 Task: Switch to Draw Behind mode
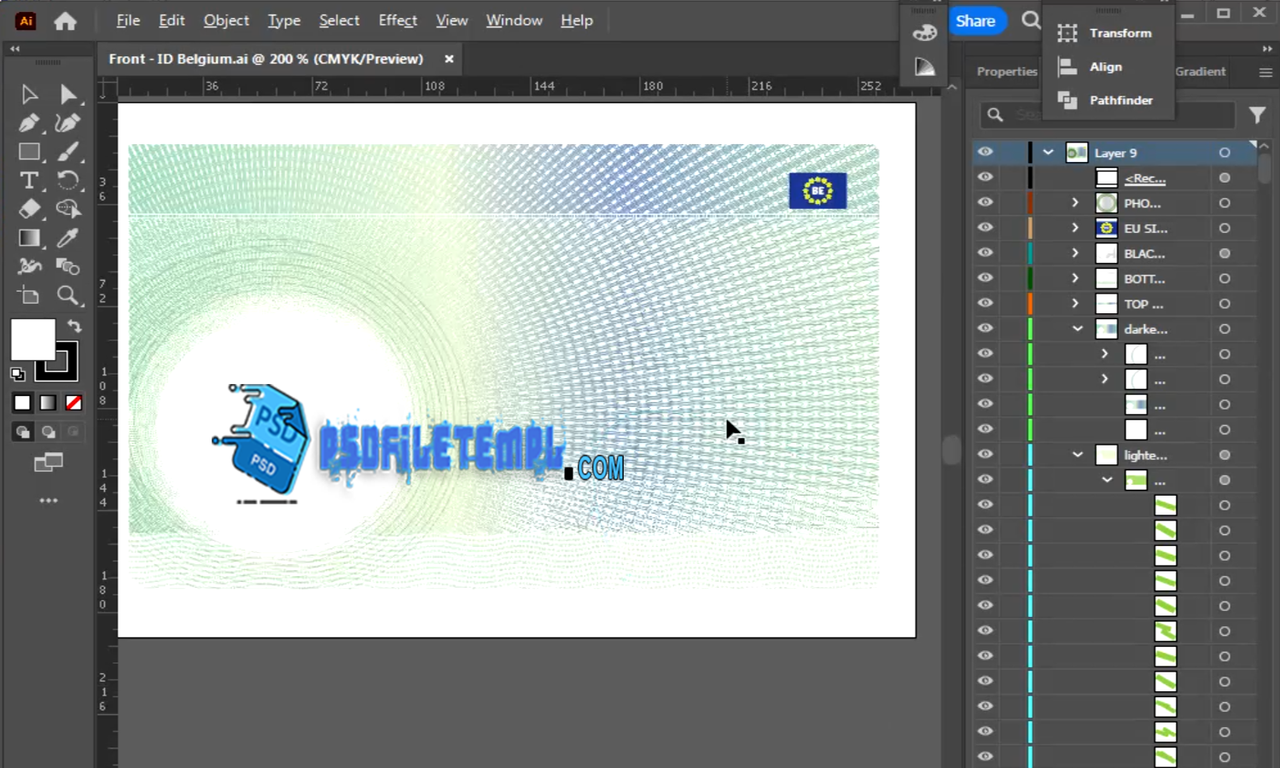(48, 432)
